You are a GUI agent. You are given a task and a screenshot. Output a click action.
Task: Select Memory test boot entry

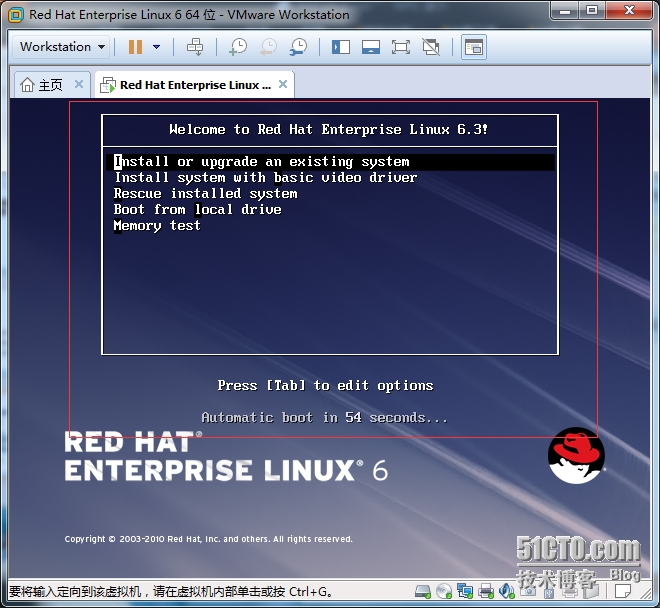(157, 226)
